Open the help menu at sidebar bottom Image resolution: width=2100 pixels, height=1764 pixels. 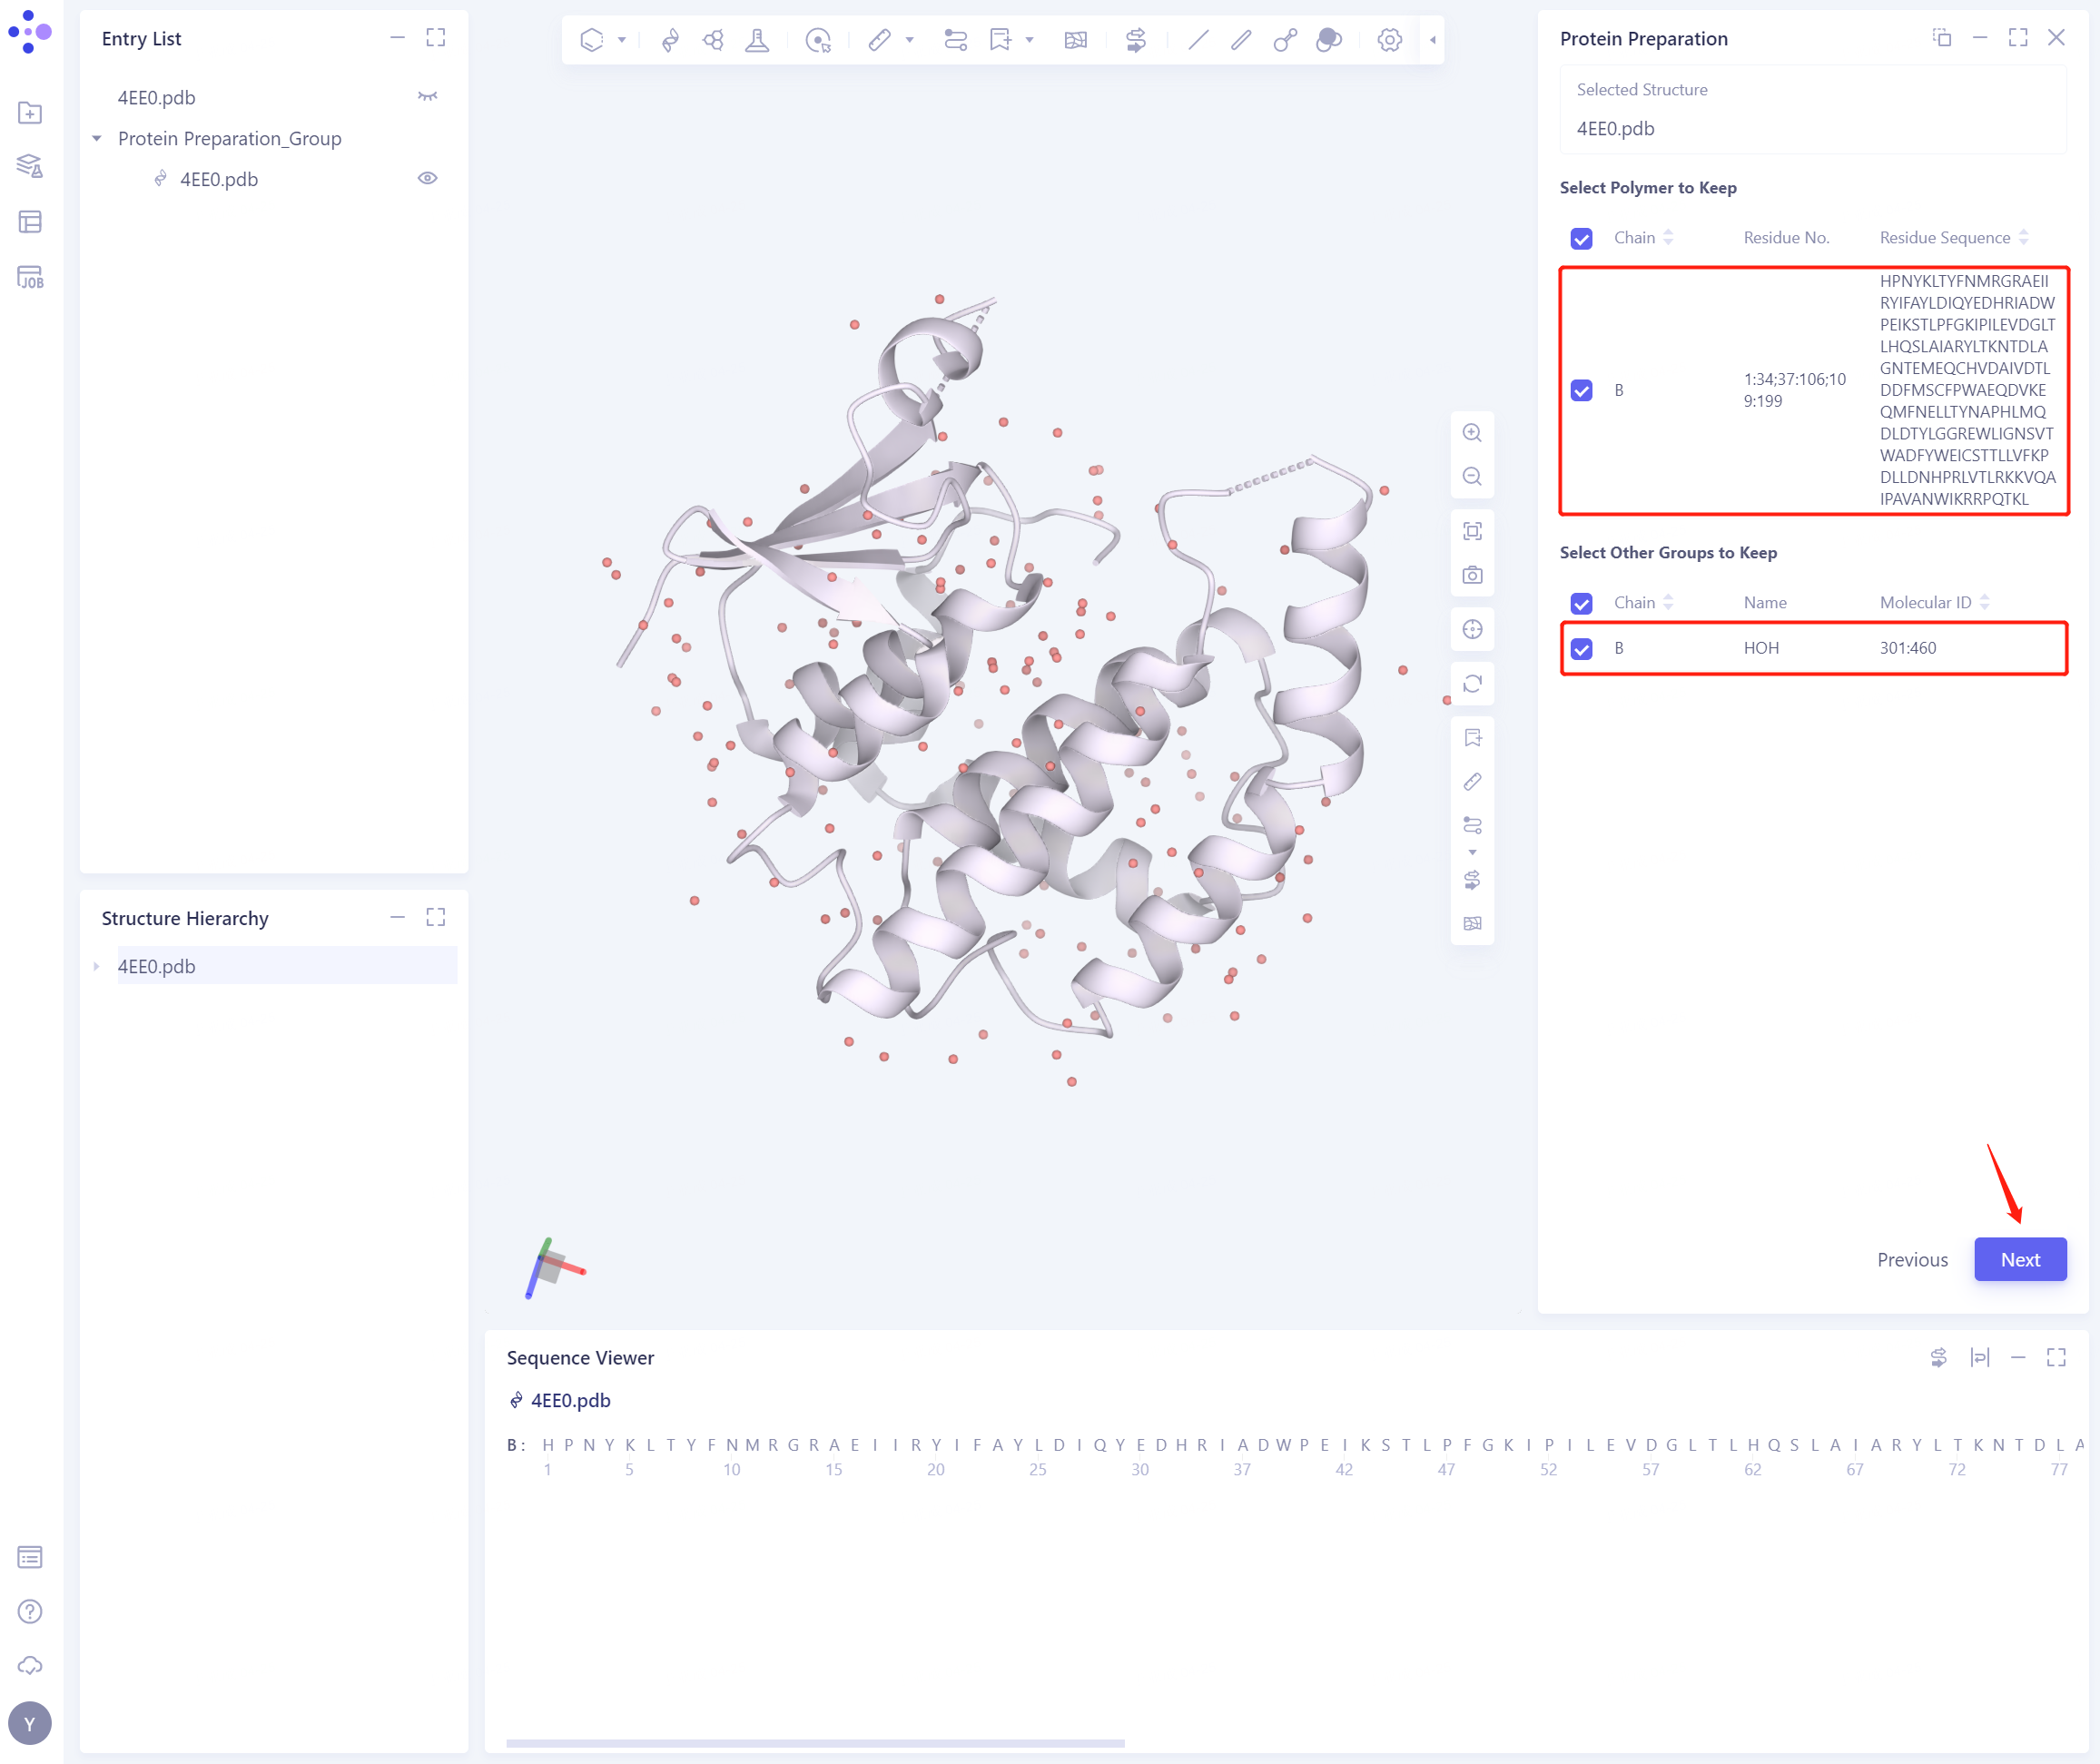click(30, 1611)
